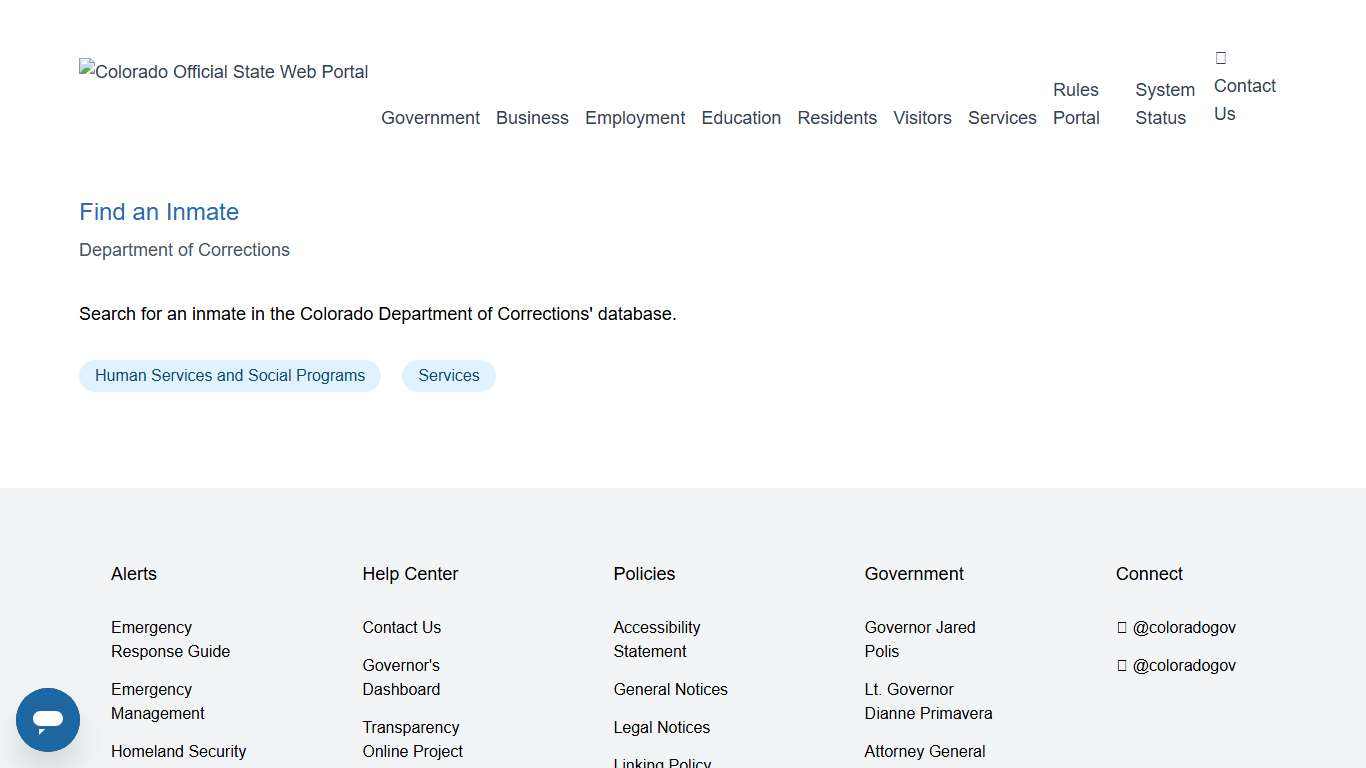Image resolution: width=1366 pixels, height=768 pixels.
Task: Visit the Rules Portal
Action: [x=1076, y=103]
